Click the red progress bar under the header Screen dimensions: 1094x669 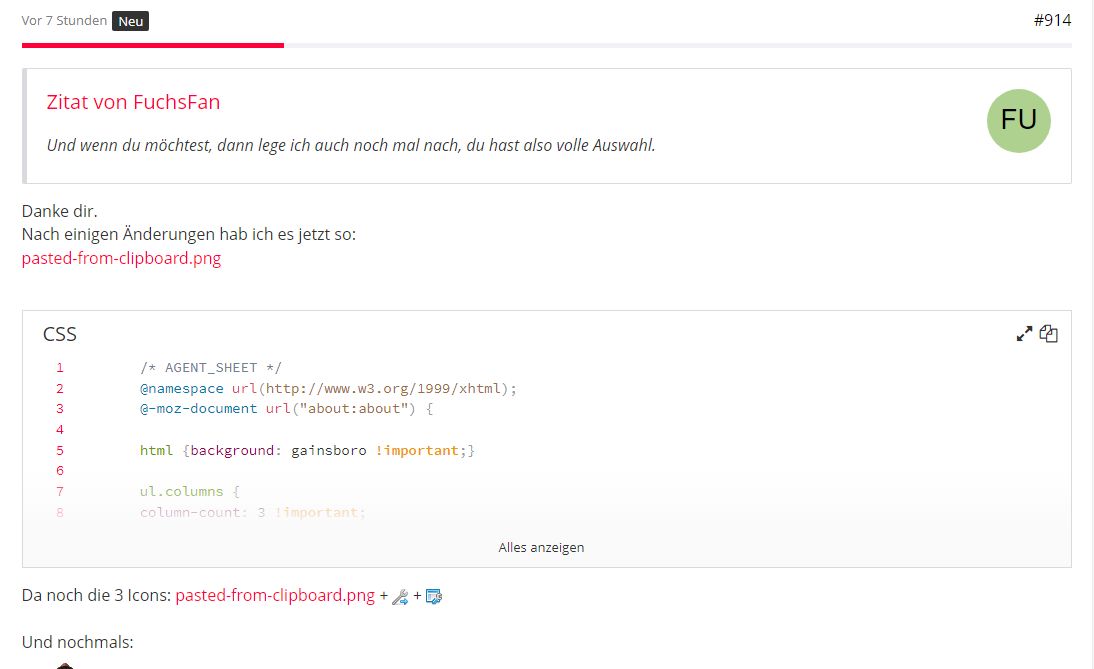(x=152, y=45)
